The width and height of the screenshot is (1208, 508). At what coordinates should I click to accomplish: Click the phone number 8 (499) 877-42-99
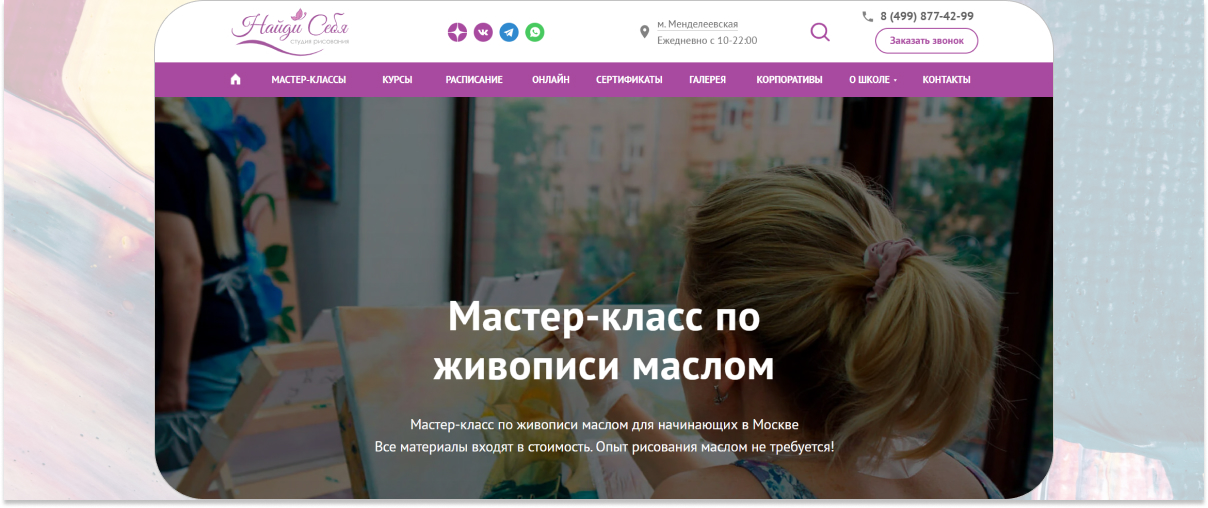click(927, 16)
